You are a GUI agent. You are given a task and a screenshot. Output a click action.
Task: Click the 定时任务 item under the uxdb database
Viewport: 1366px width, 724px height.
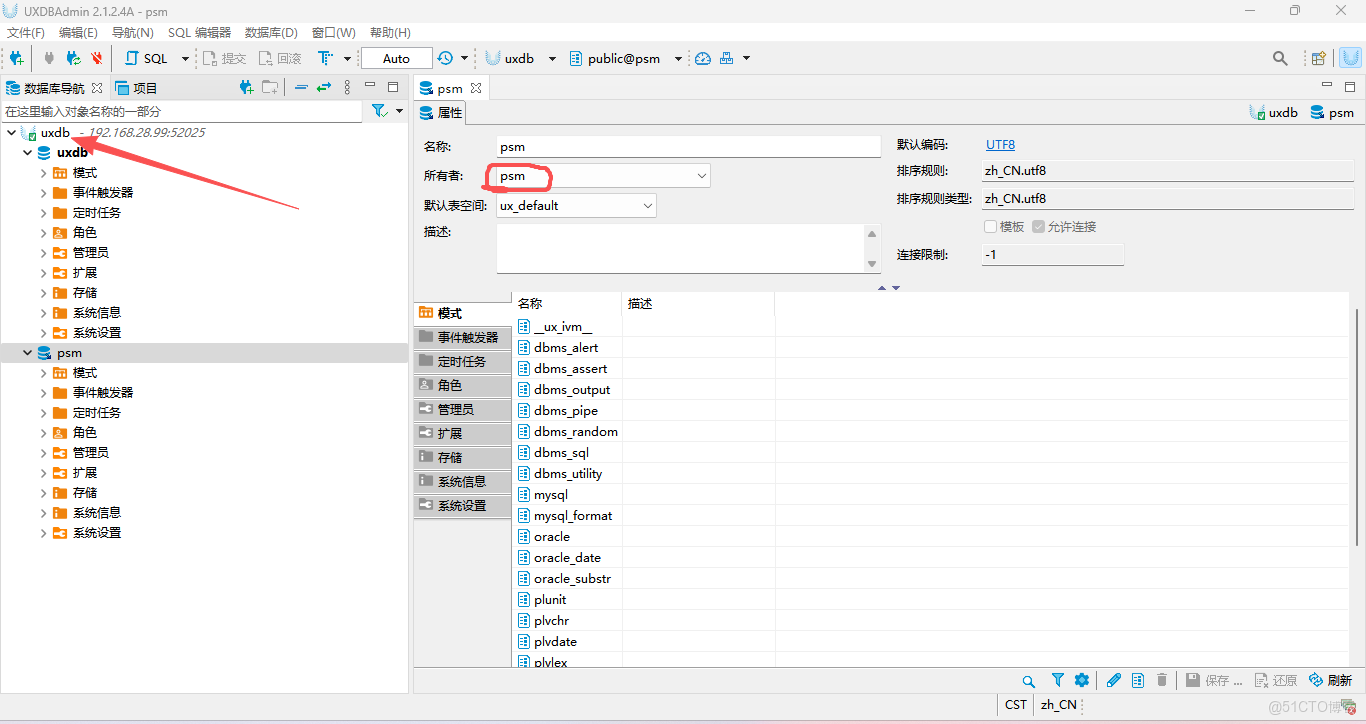97,213
